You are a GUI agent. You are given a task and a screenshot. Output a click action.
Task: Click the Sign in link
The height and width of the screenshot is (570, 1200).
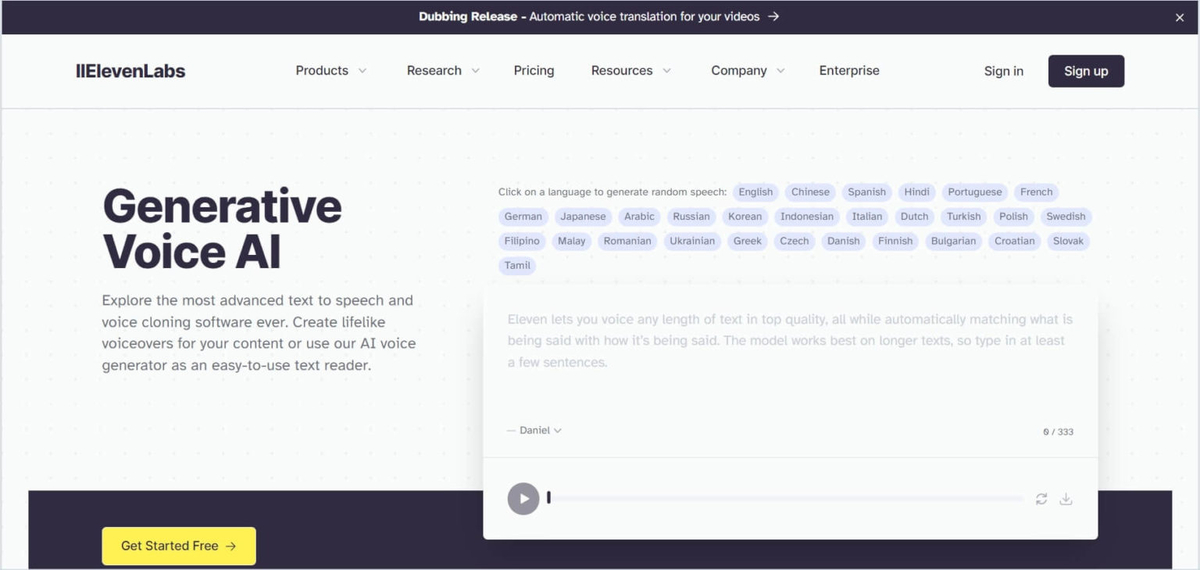pos(1003,71)
